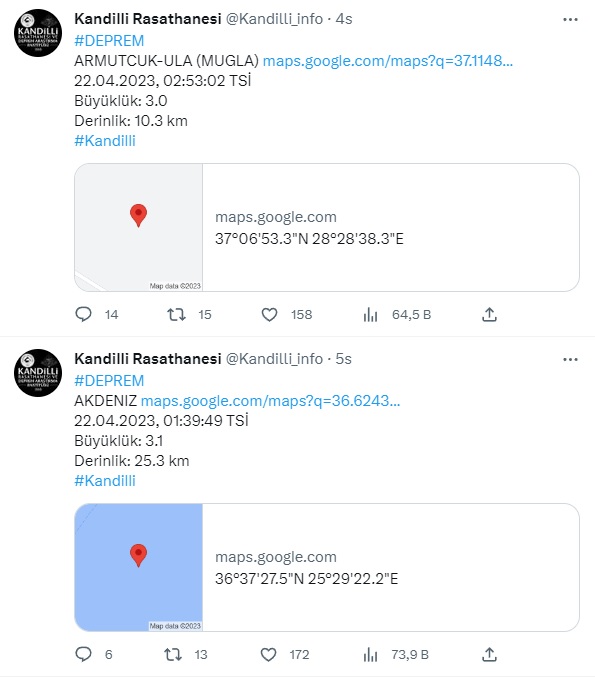The height and width of the screenshot is (680, 595).
Task: Reply to the AKDENIZ earthquake tweet
Action: (83, 654)
